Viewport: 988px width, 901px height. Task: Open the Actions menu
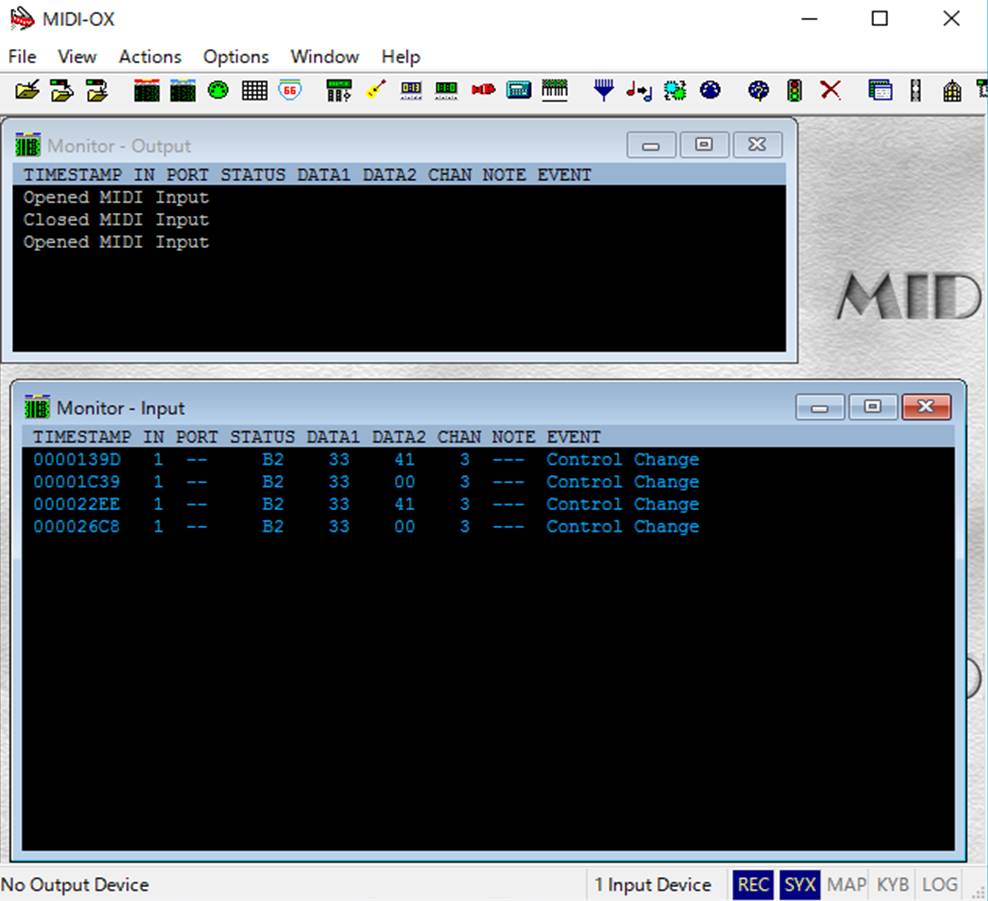[x=150, y=57]
